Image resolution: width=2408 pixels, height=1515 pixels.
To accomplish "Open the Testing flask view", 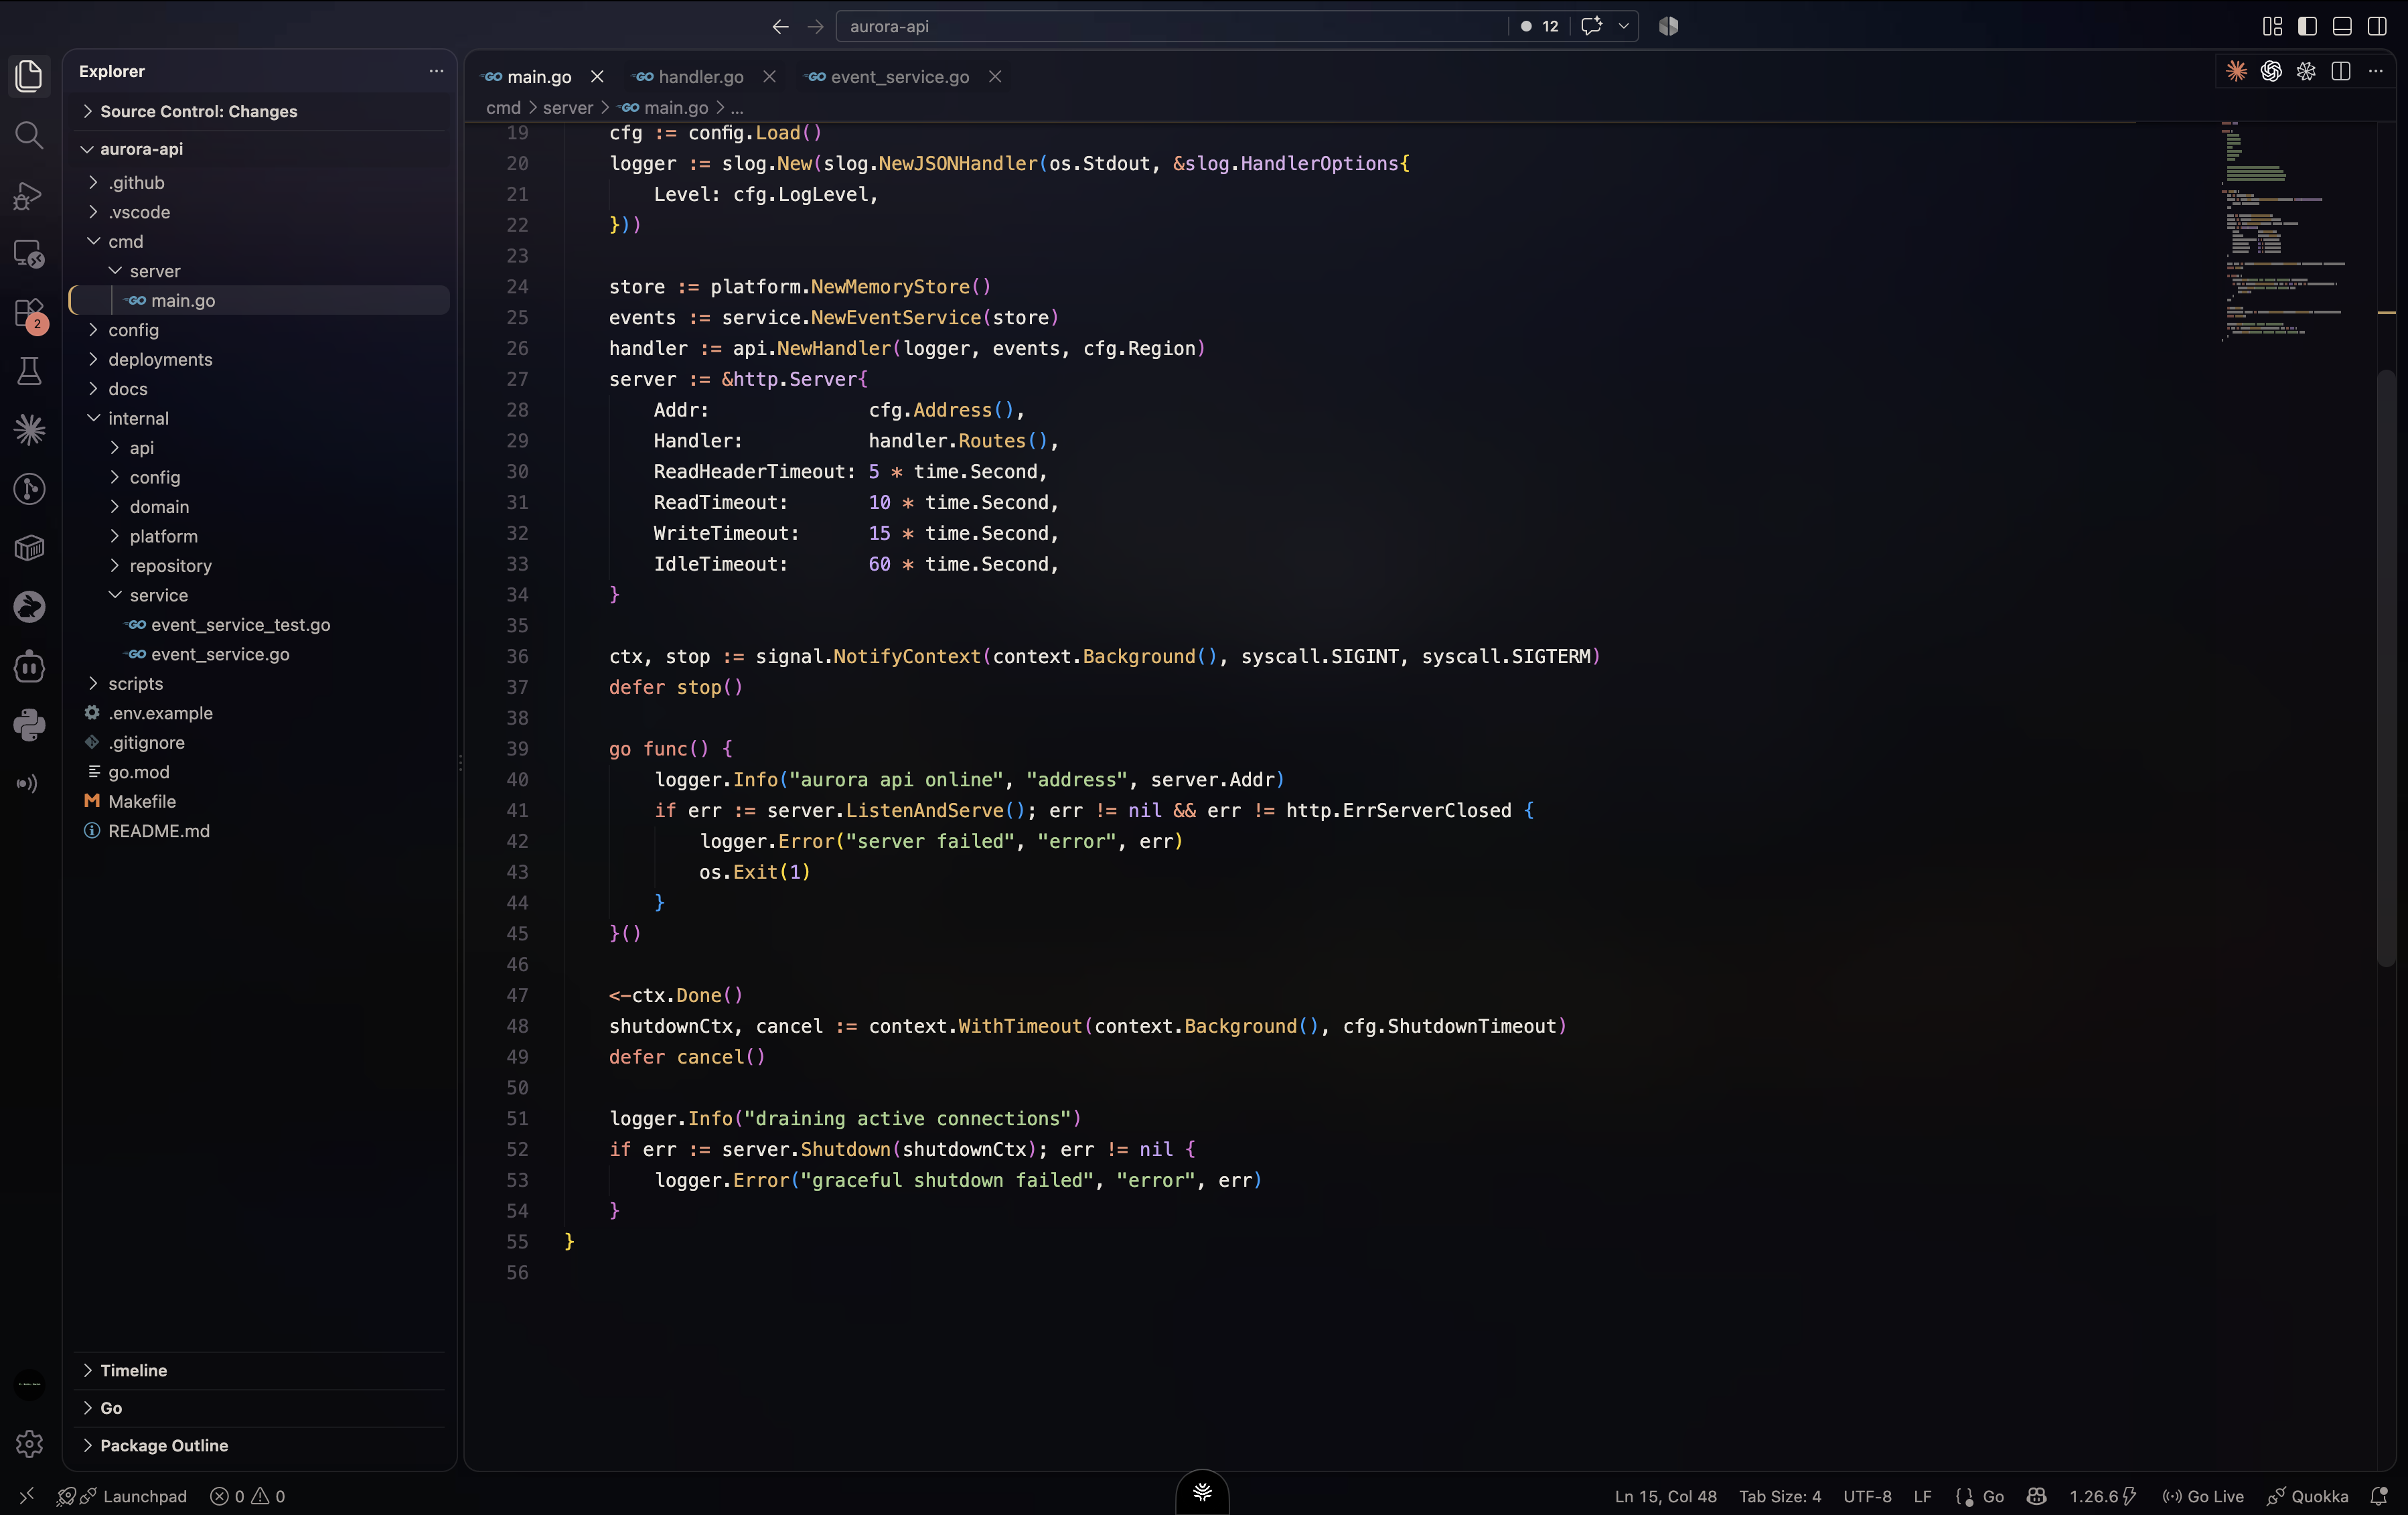I will click(x=29, y=371).
